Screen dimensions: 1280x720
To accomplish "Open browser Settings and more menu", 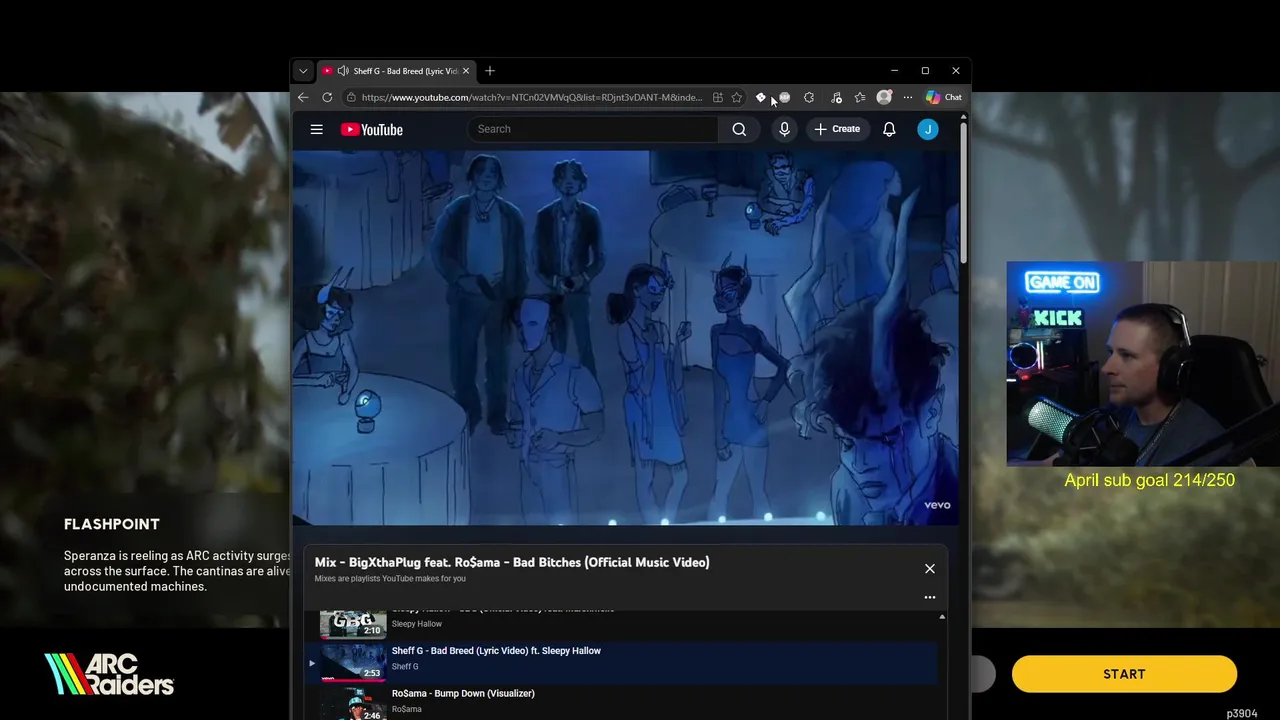I will (x=908, y=97).
